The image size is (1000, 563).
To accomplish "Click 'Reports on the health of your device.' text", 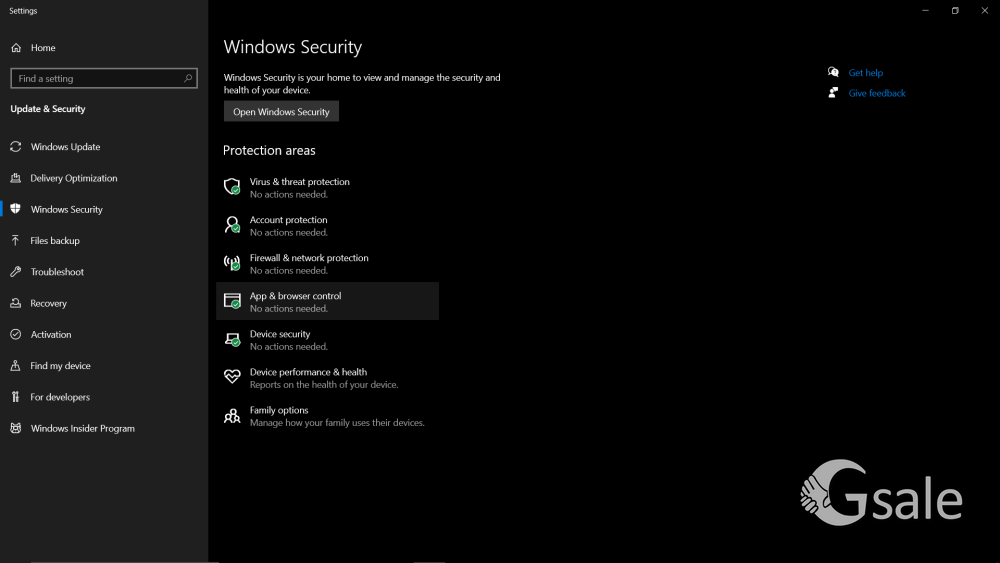I will click(x=324, y=384).
